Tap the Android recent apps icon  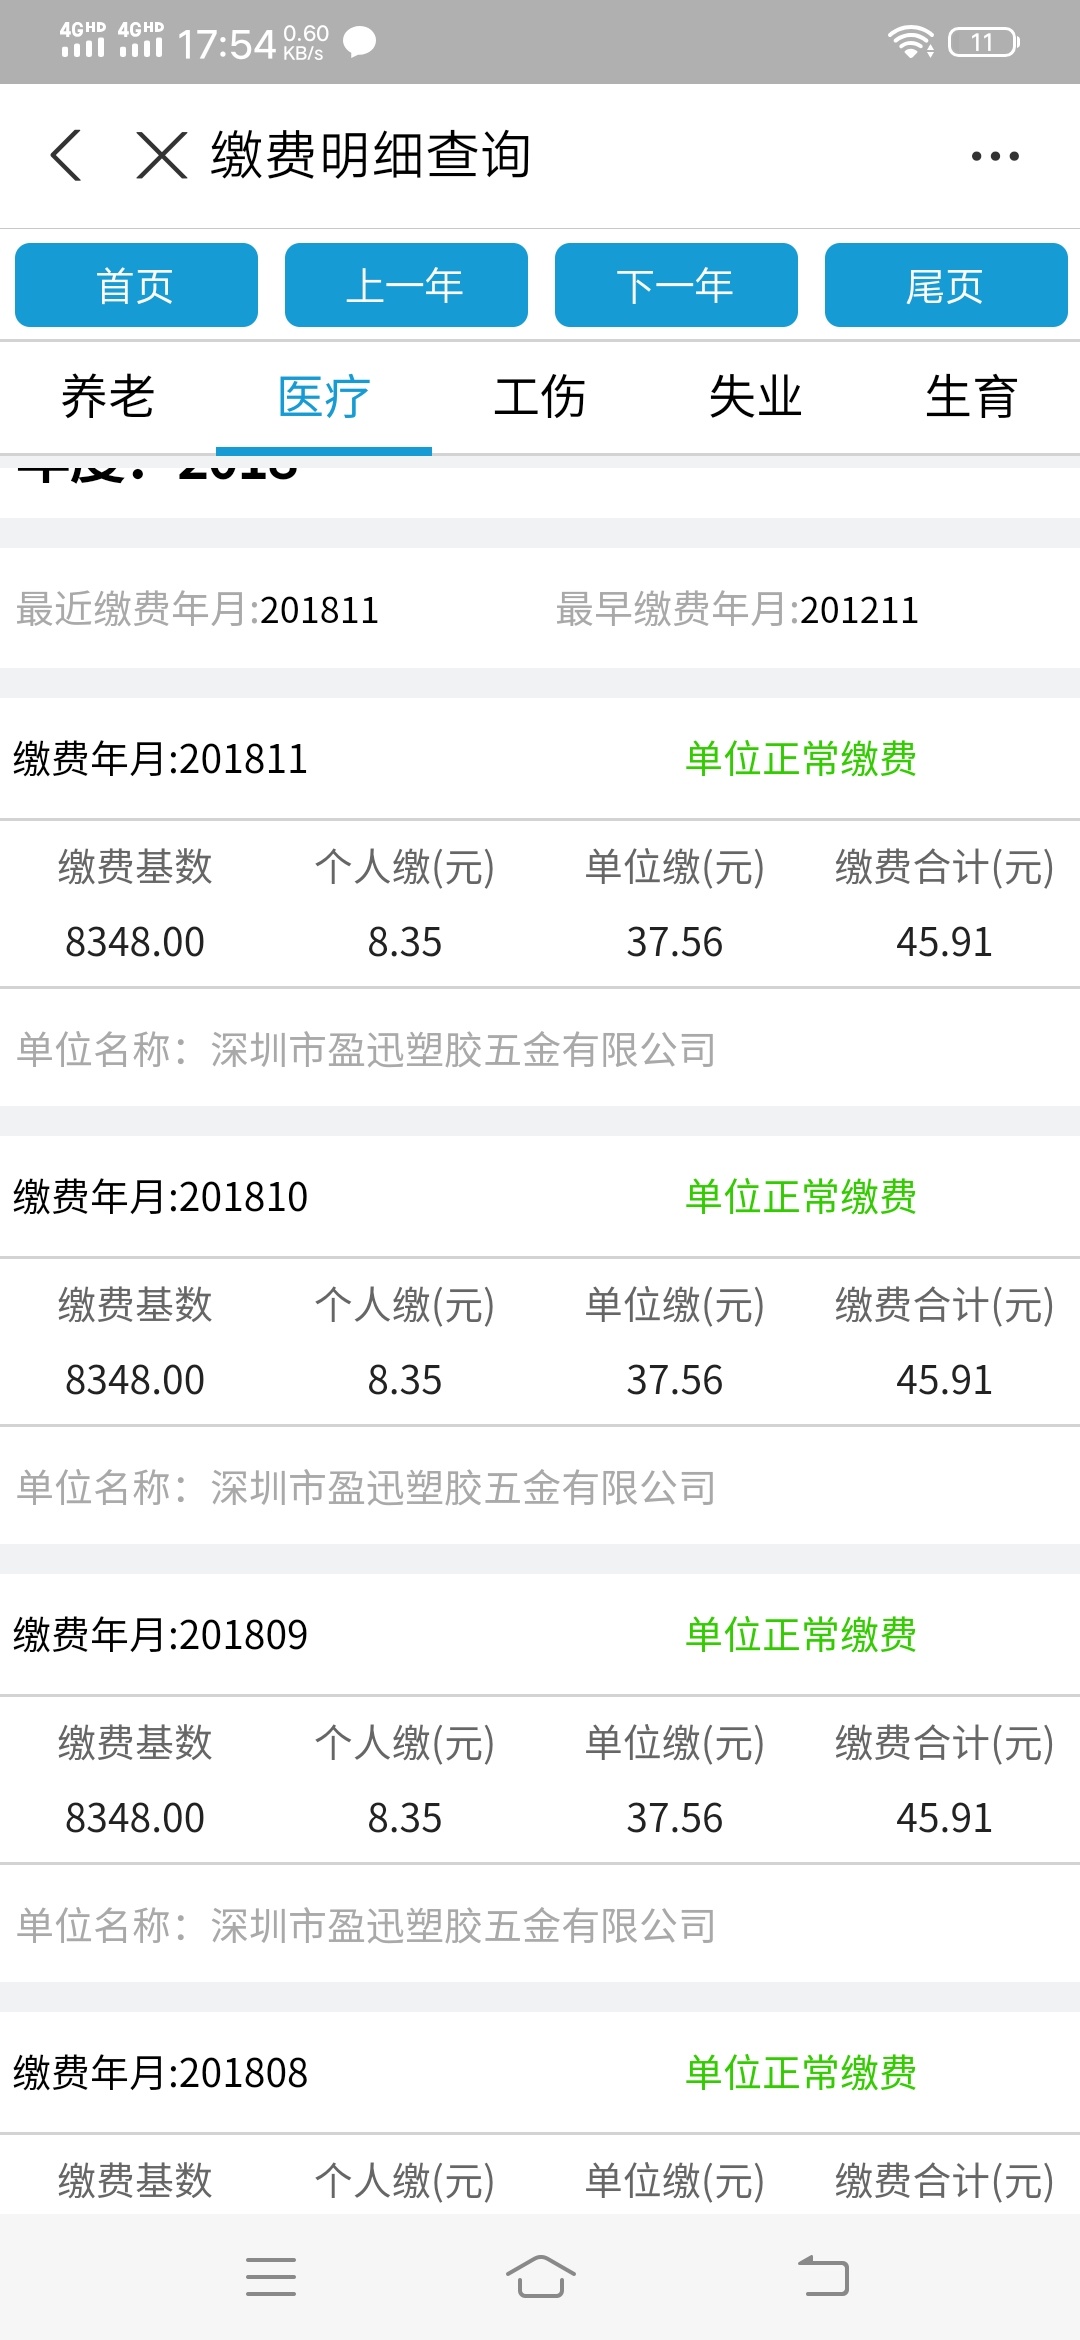271,2277
